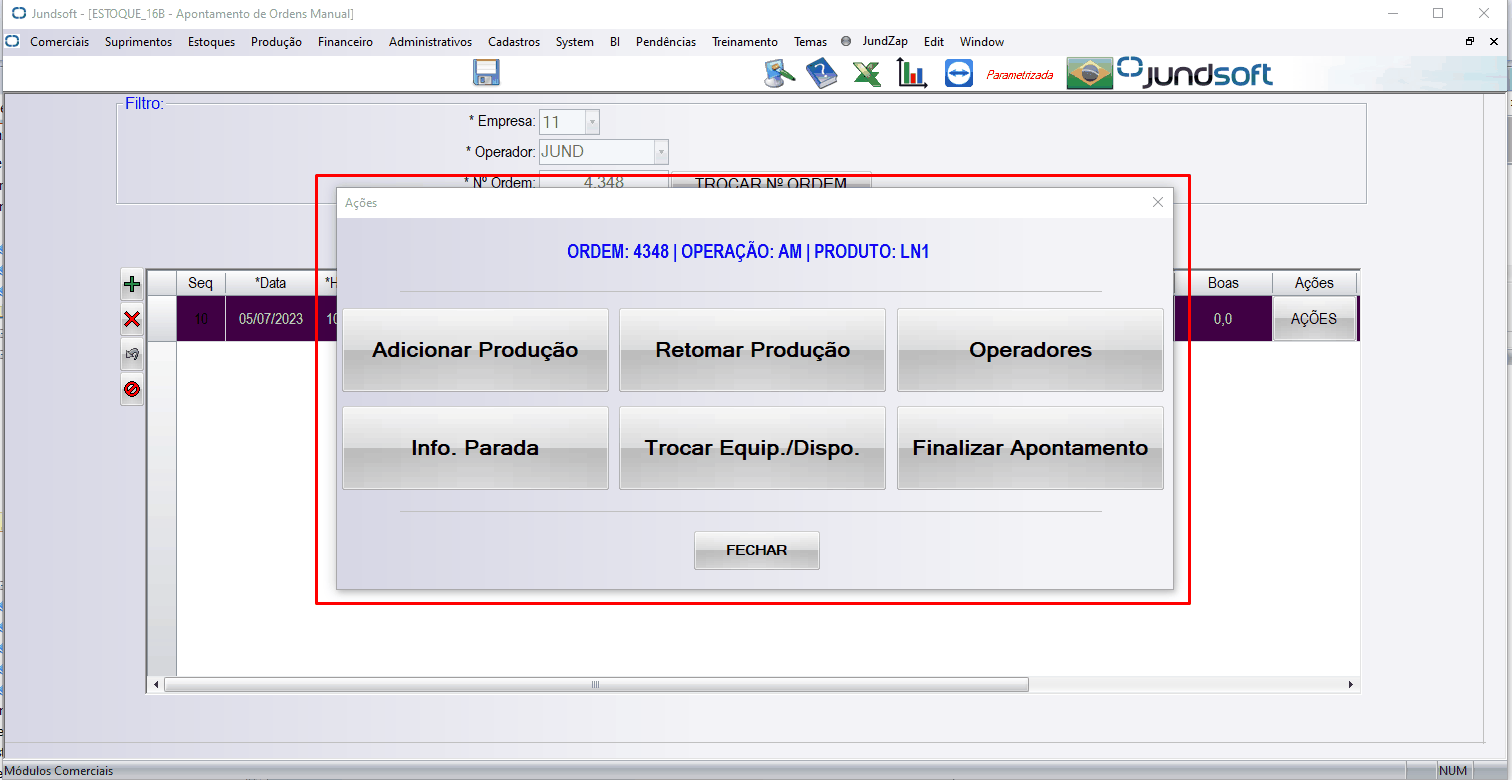Click the grey circle icon before JundZap
1512x780 pixels.
tap(846, 42)
